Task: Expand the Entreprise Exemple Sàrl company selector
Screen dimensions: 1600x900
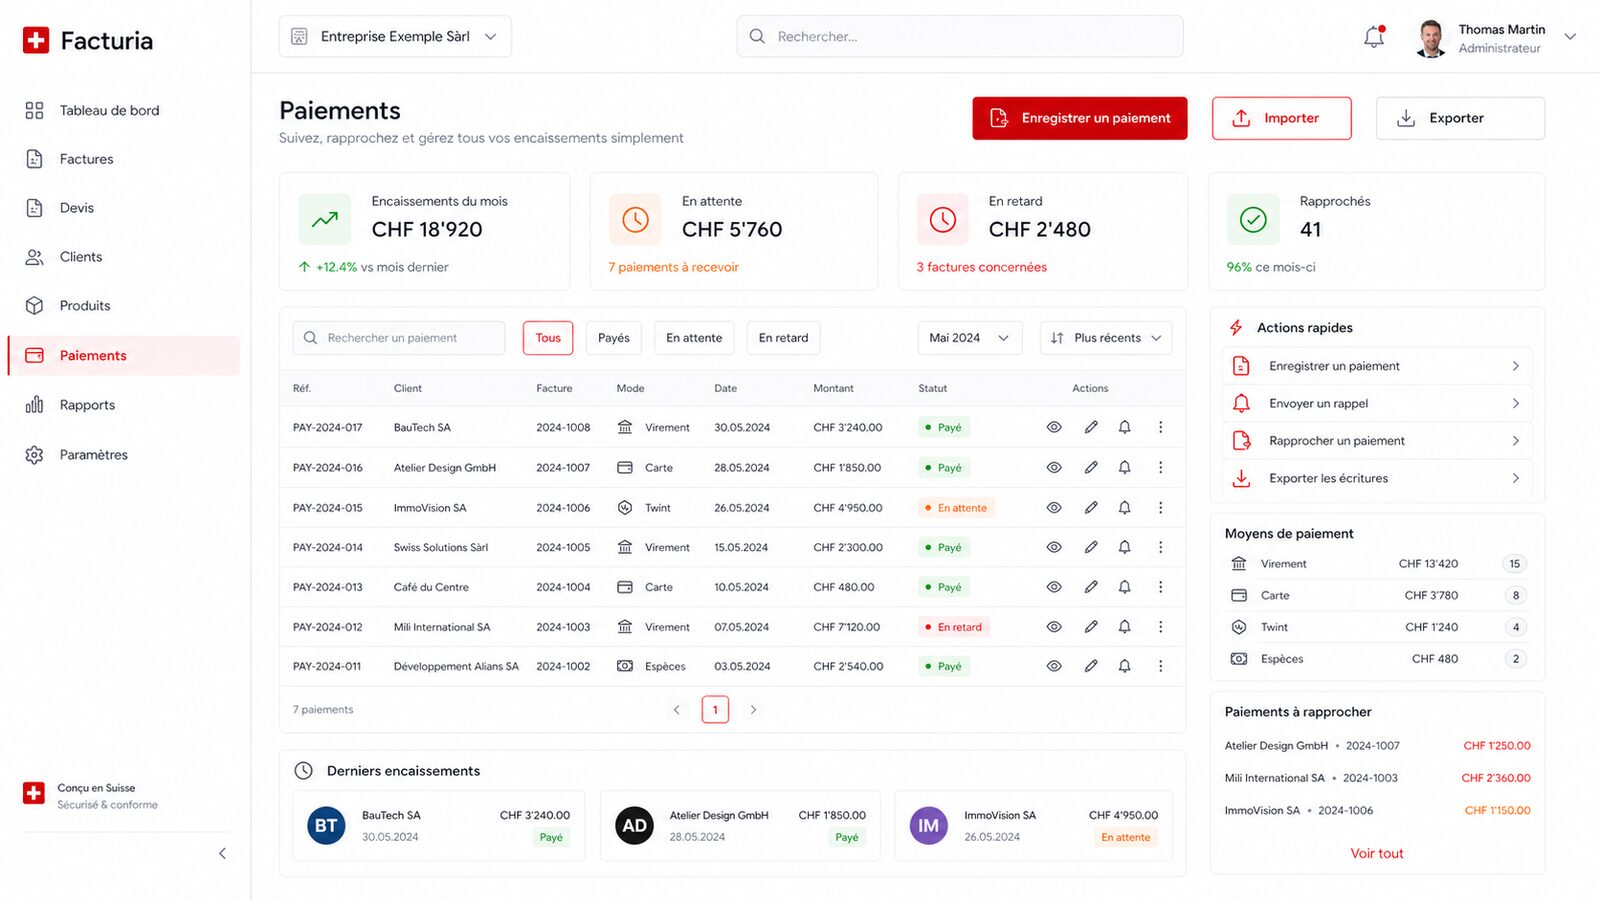Action: coord(395,36)
